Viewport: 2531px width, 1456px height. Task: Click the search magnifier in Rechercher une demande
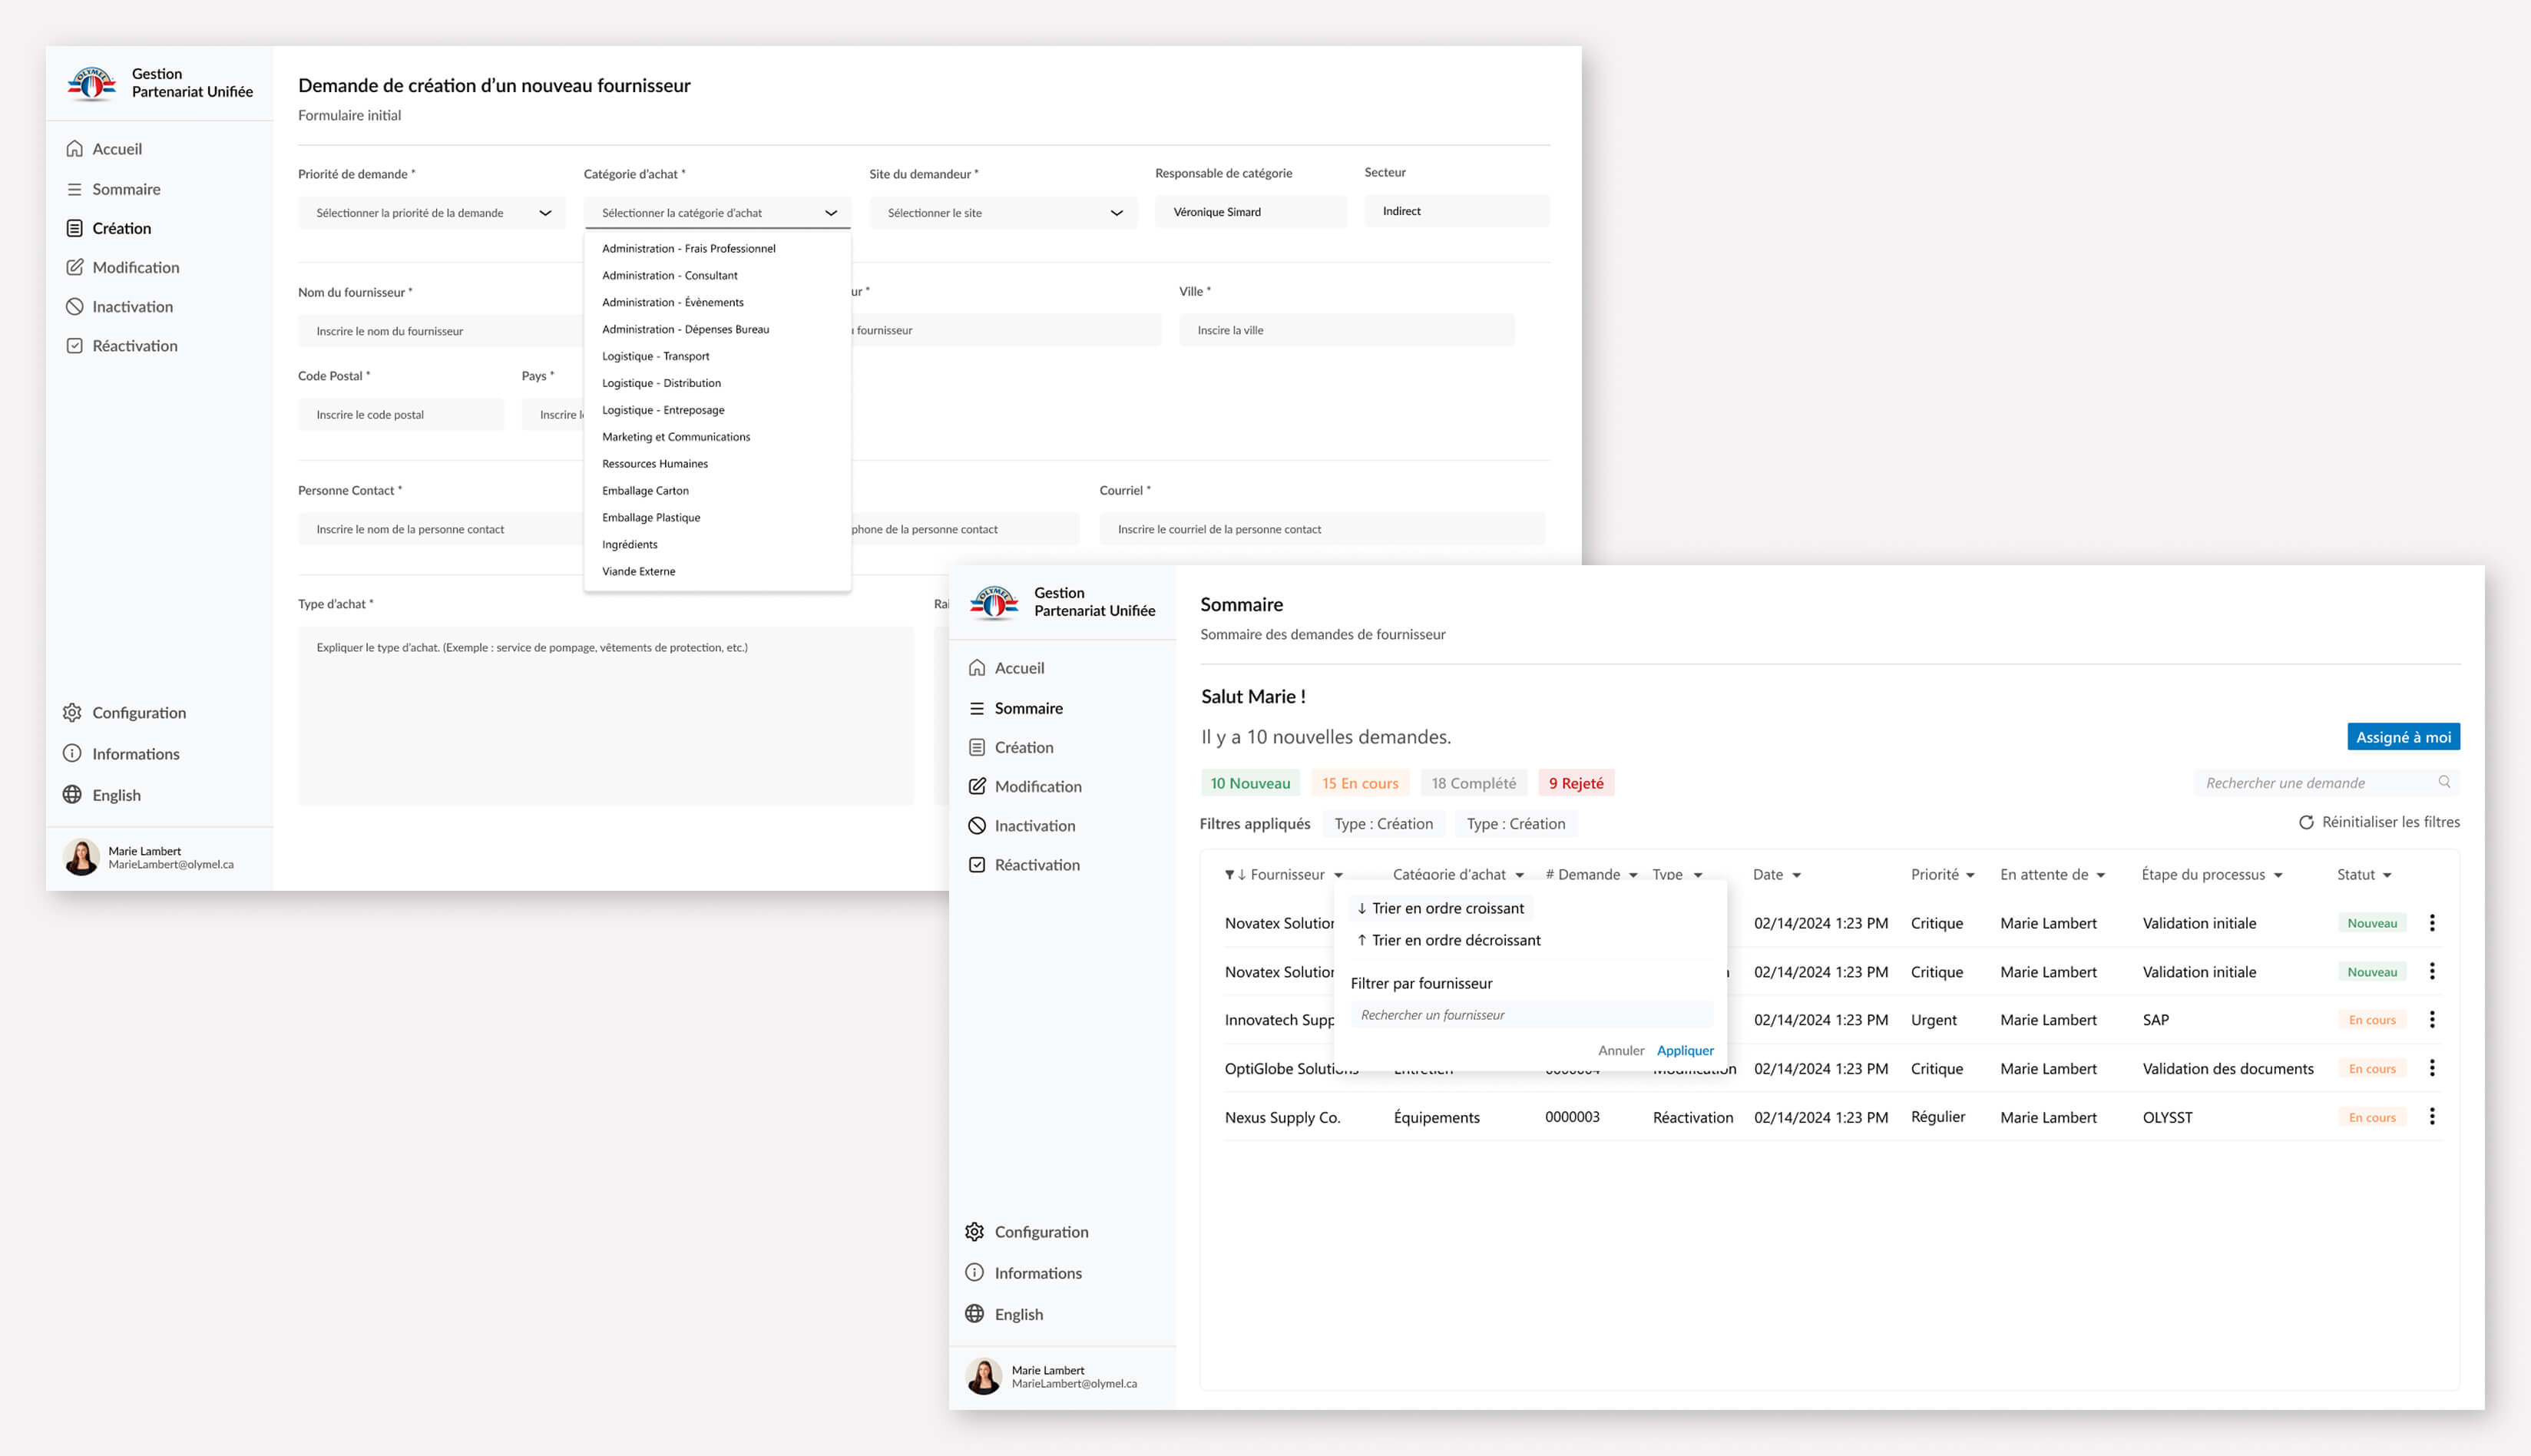(x=2444, y=782)
